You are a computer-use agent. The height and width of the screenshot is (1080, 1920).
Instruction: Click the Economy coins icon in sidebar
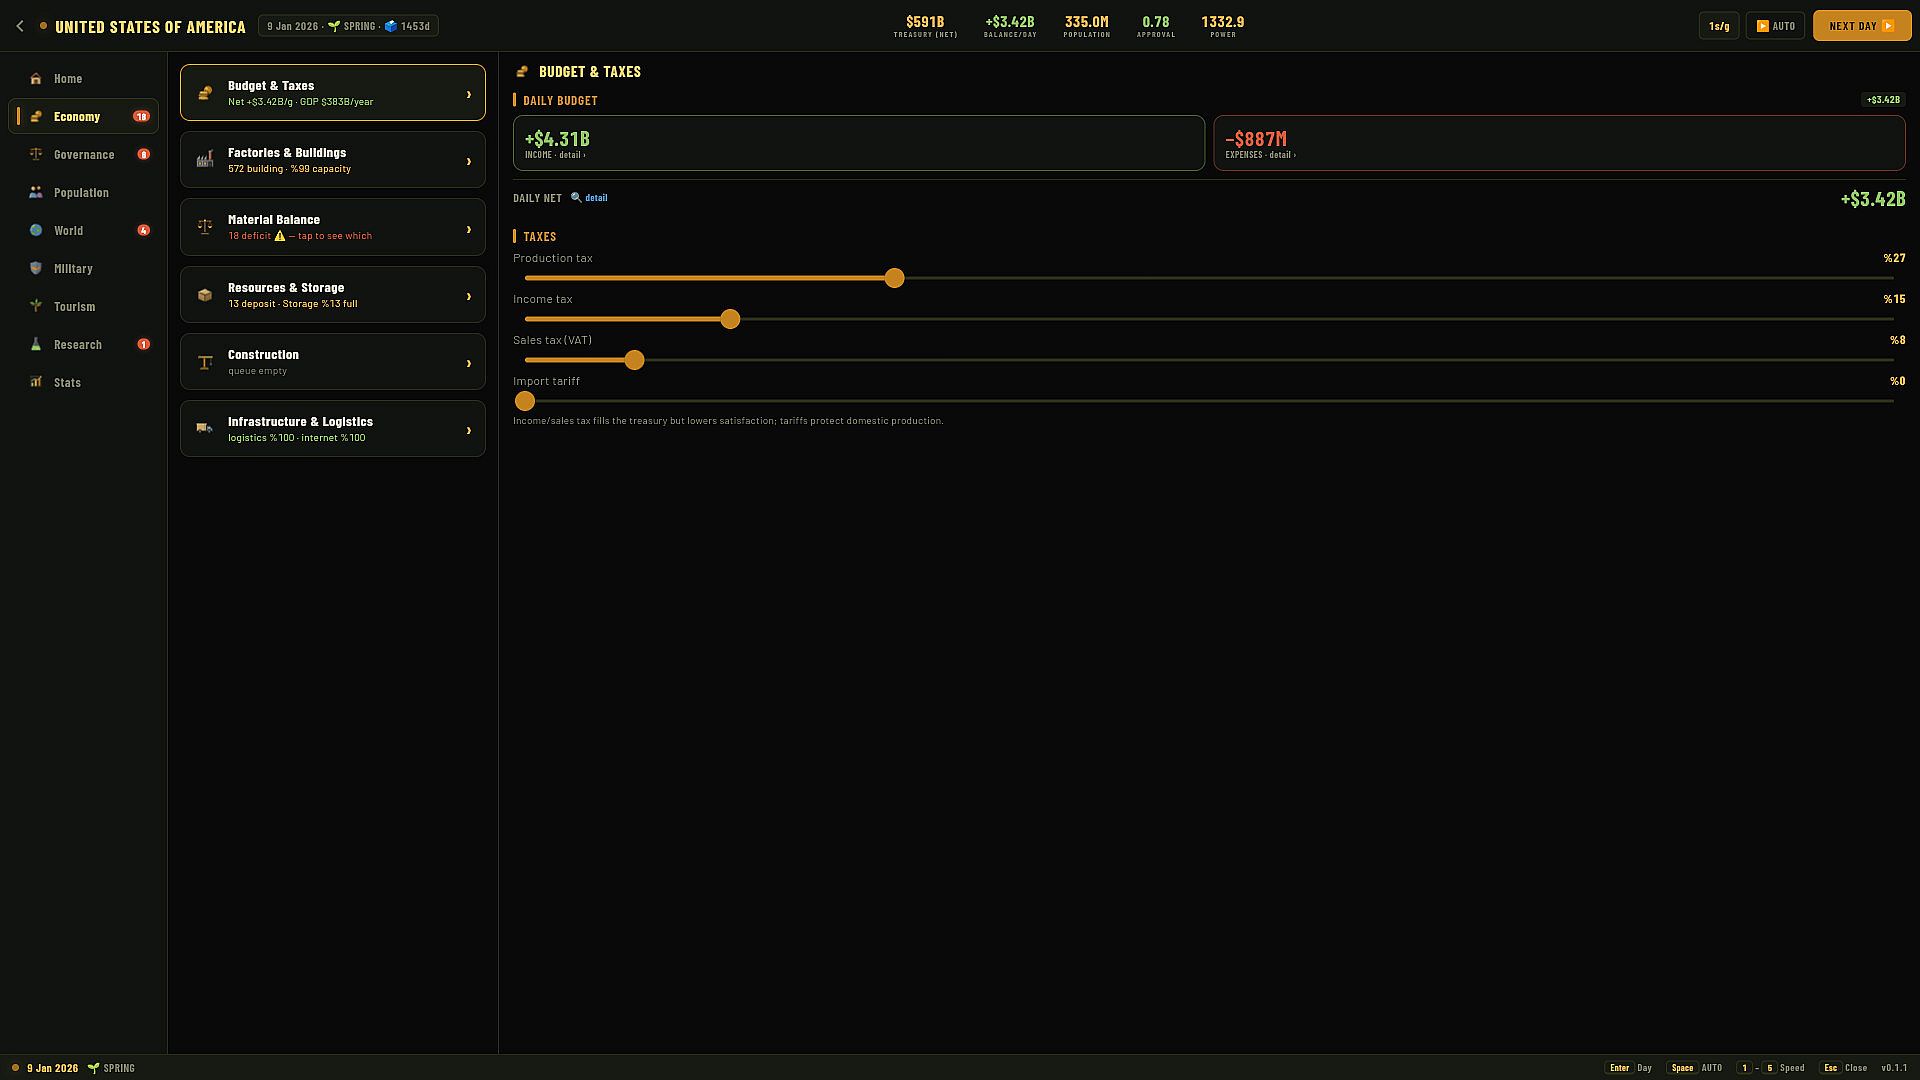click(x=36, y=117)
